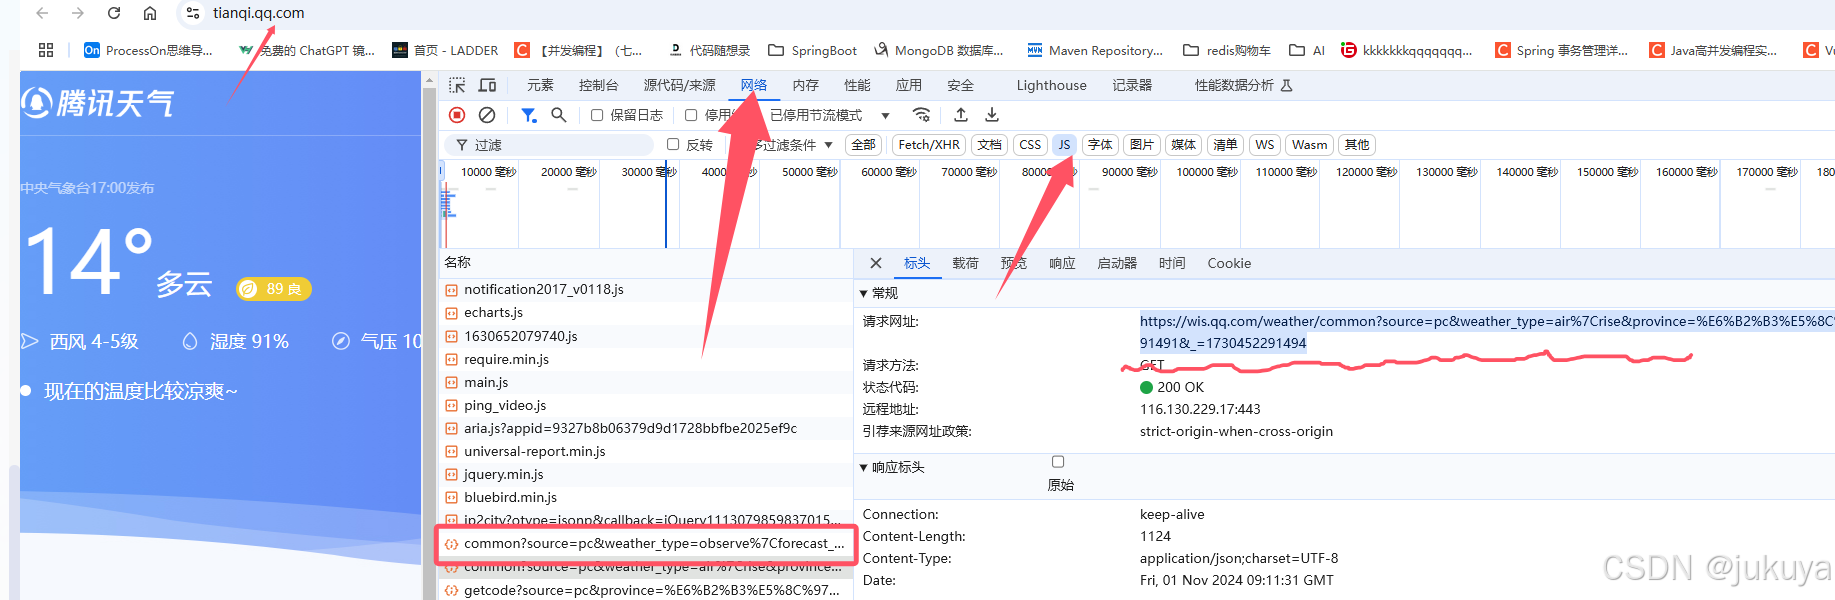Click the export HAR download icon
Image resolution: width=1835 pixels, height=600 pixels.
992,115
